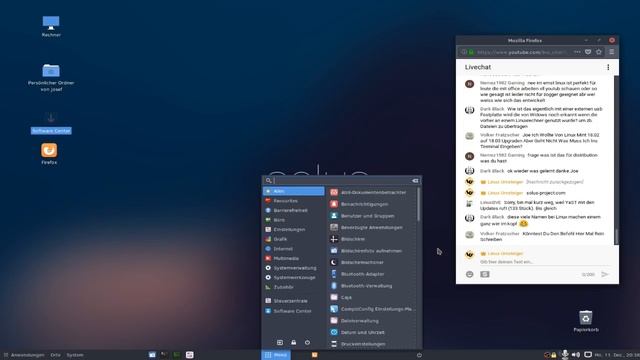Image resolution: width=640 pixels, height=360 pixels.
Task: Launch Caja file manager entry
Action: tap(372, 298)
